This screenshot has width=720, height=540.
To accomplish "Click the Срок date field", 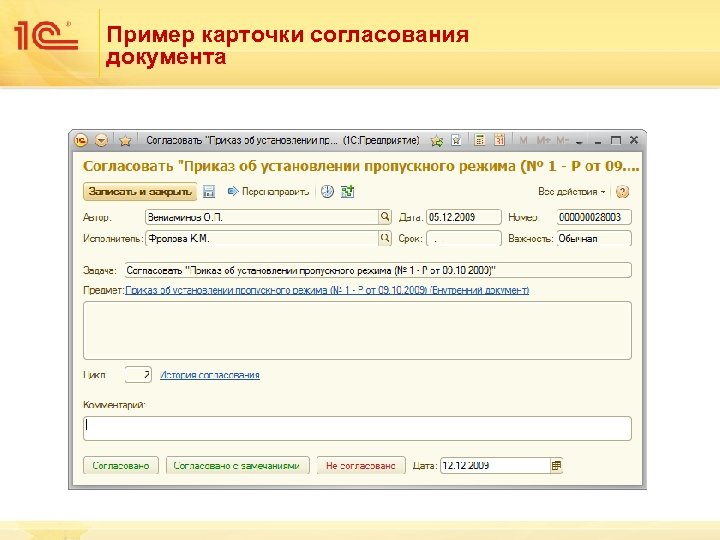I will 464,238.
